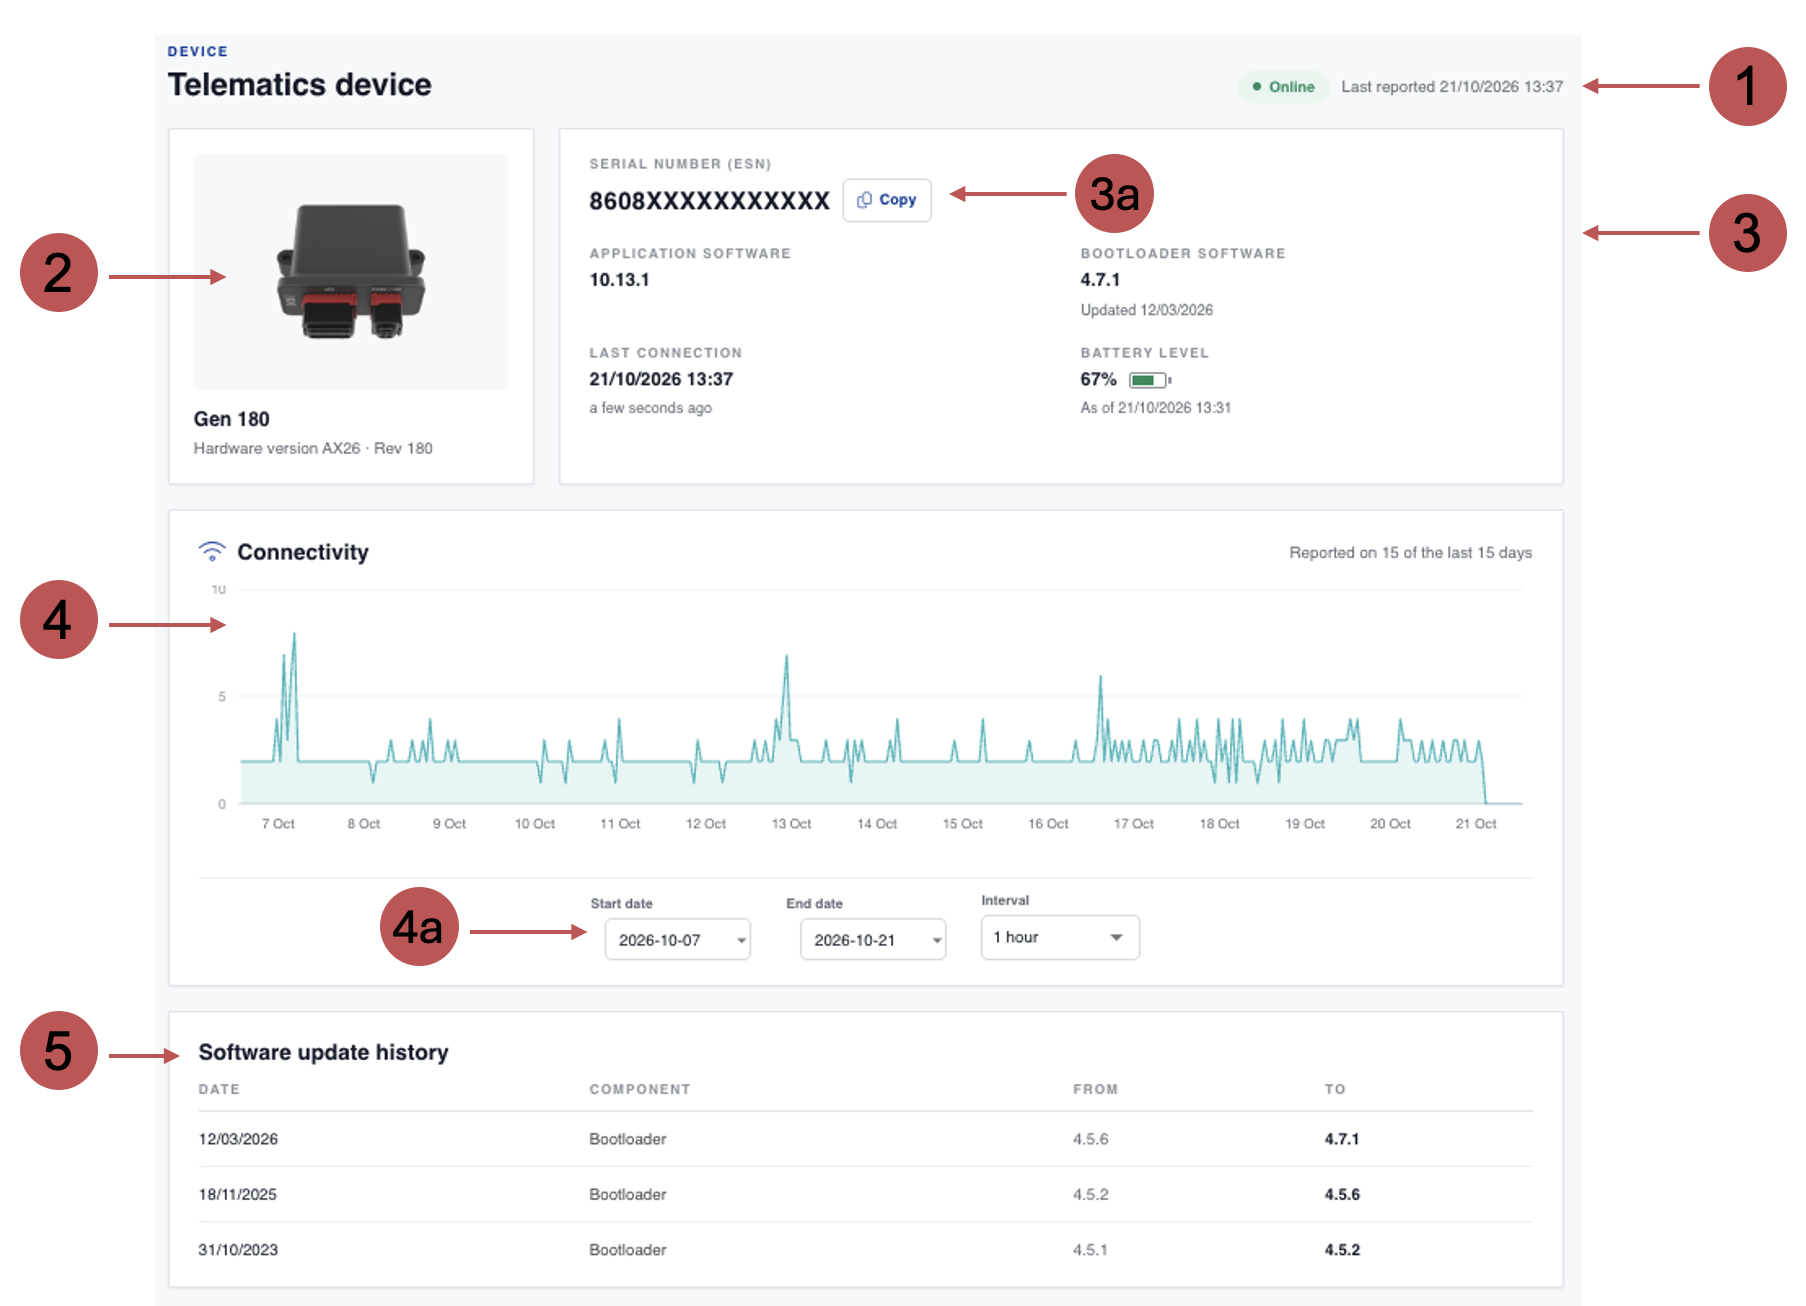This screenshot has height=1306, width=1806.
Task: Click 'Updated 12/03/2026' text
Action: [1146, 310]
